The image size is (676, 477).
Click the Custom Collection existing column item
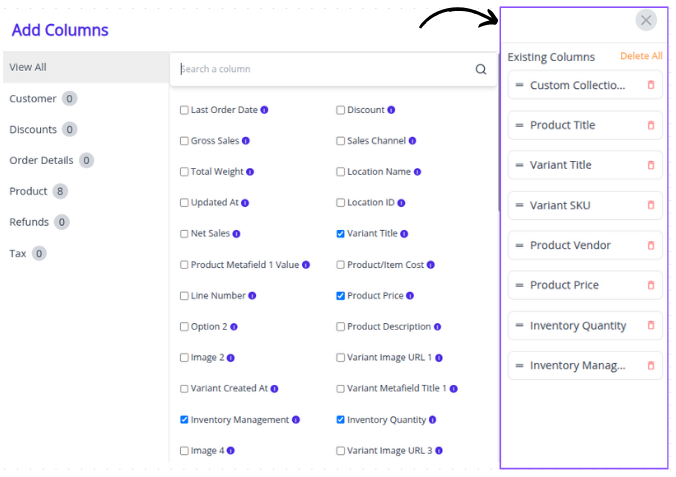(577, 85)
